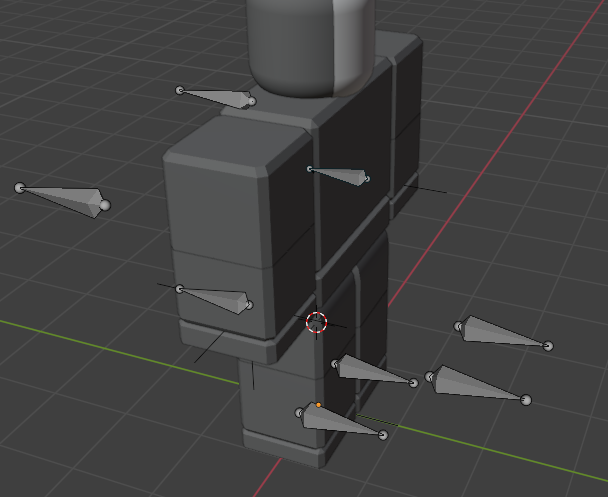Click the green Y axis line
The width and height of the screenshot is (608, 497).
(116, 351)
